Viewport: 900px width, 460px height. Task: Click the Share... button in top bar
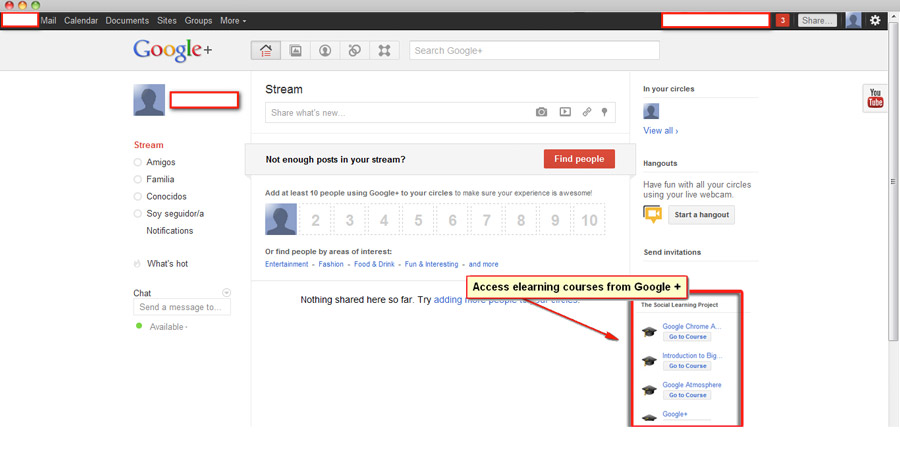click(x=817, y=21)
